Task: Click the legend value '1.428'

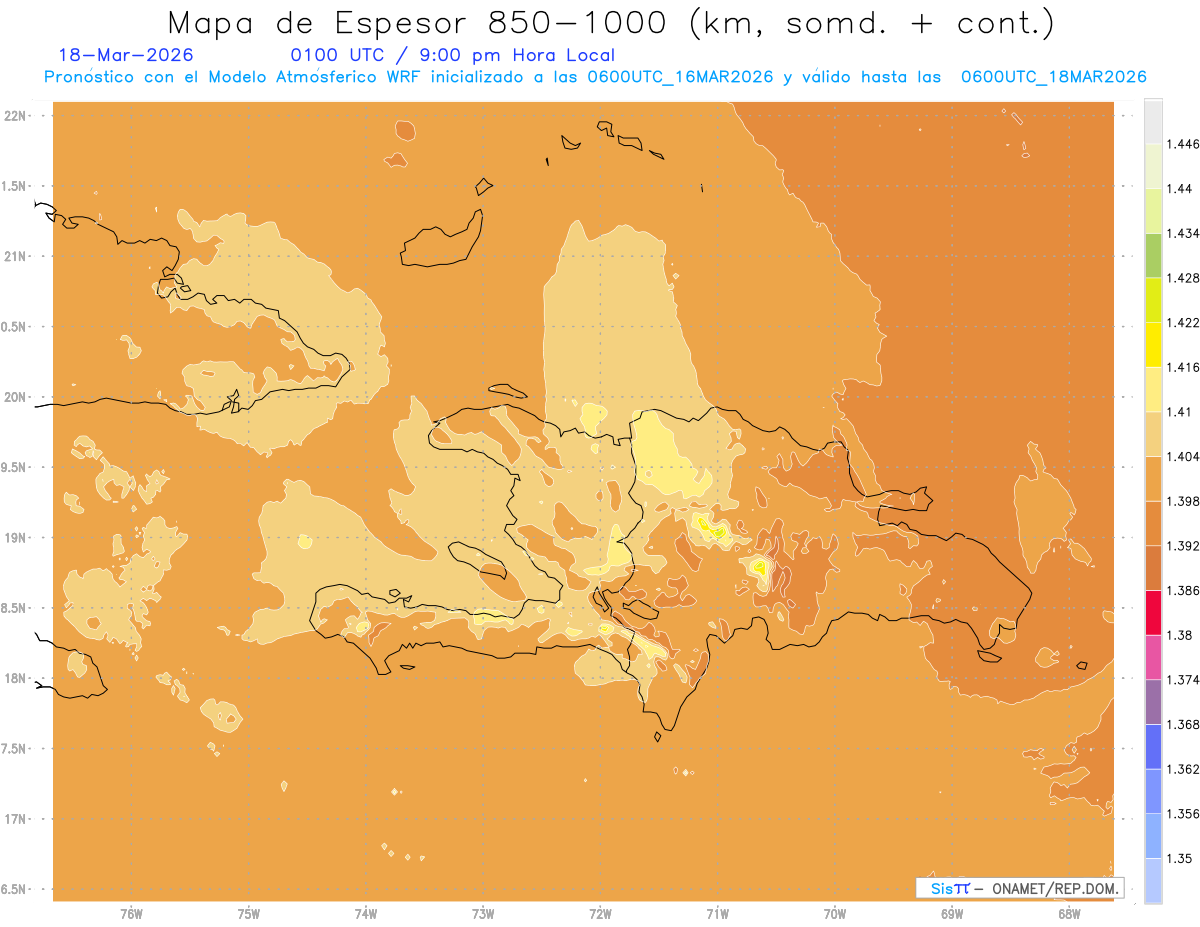Action: (x=1184, y=278)
